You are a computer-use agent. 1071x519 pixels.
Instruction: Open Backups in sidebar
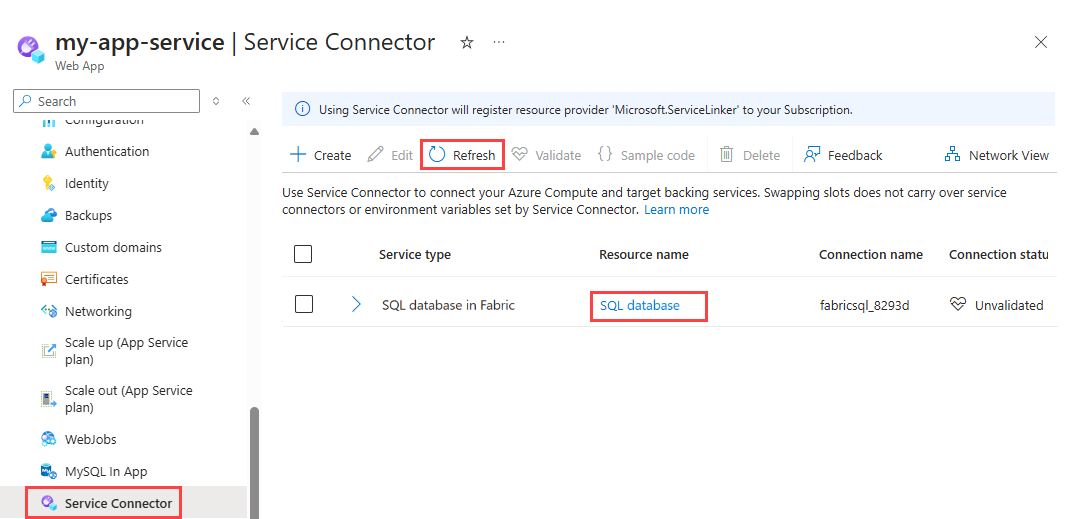coord(88,216)
